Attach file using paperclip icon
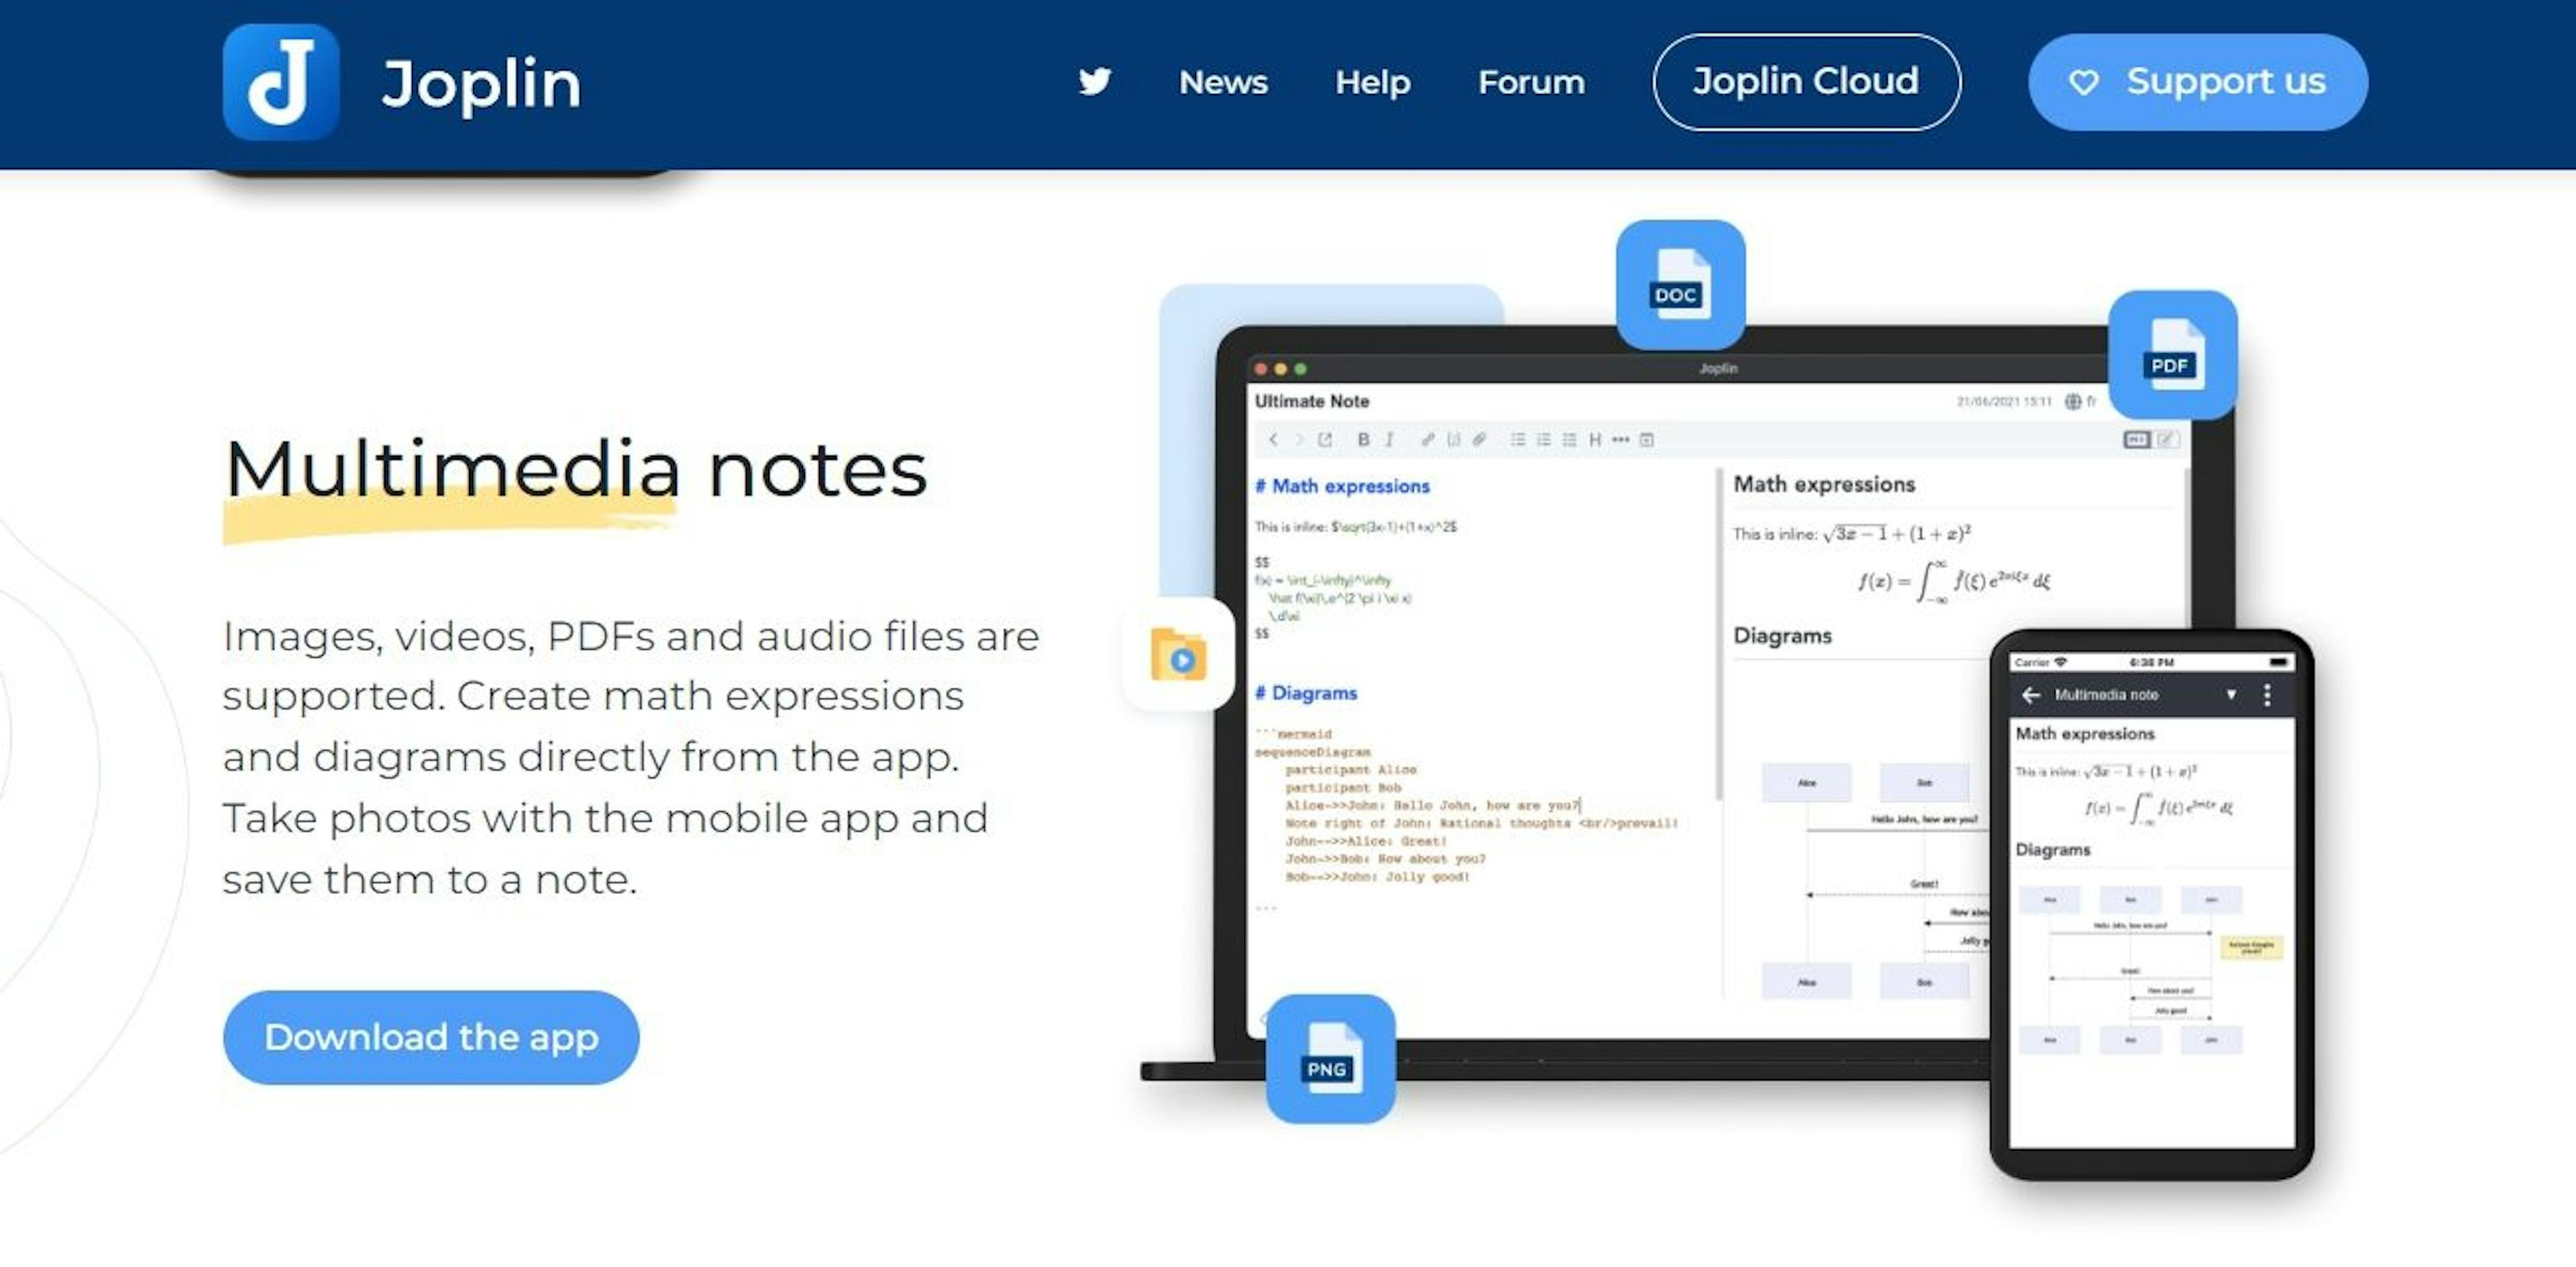 pyautogui.click(x=1480, y=439)
